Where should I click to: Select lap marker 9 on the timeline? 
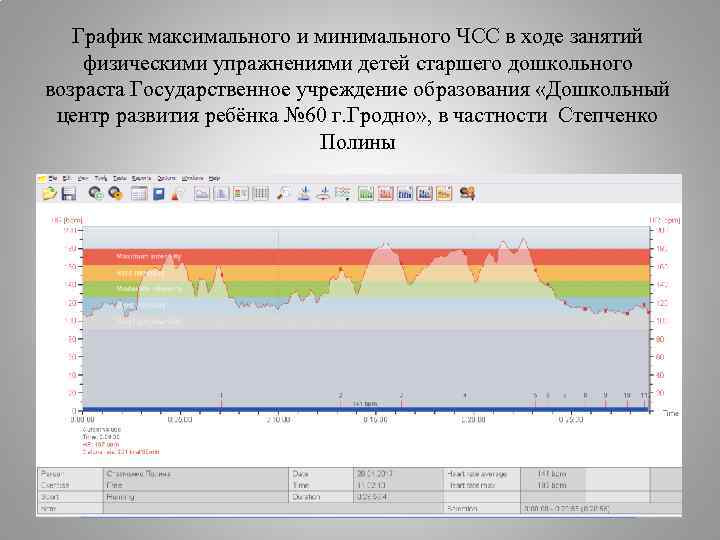(605, 396)
